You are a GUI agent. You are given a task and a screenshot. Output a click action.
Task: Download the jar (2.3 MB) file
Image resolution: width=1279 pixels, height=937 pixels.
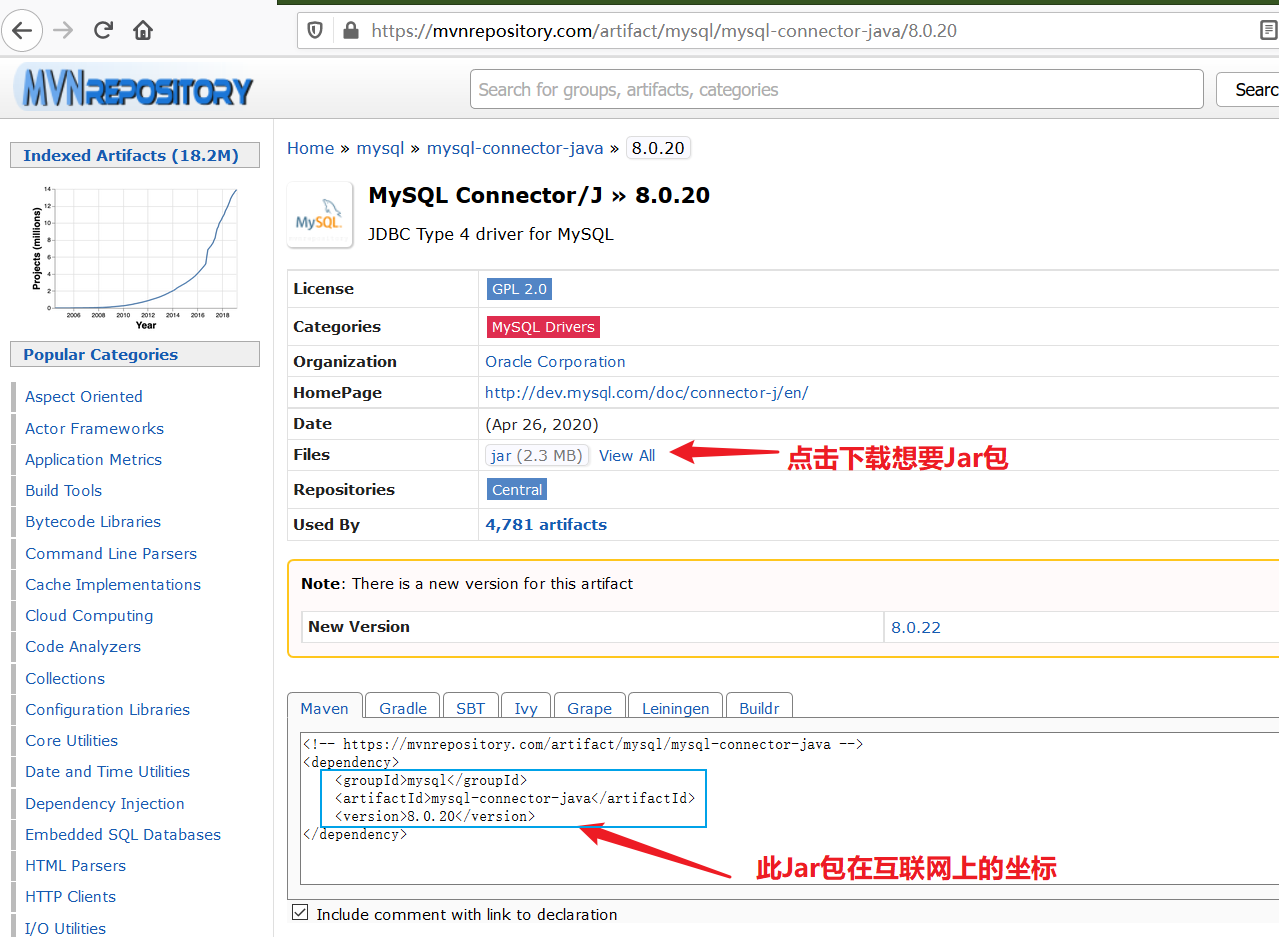click(x=537, y=455)
